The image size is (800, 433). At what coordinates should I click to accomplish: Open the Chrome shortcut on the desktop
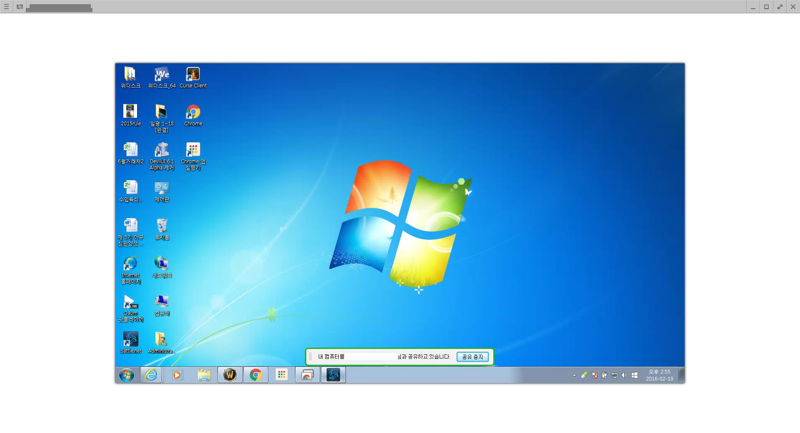(x=193, y=115)
